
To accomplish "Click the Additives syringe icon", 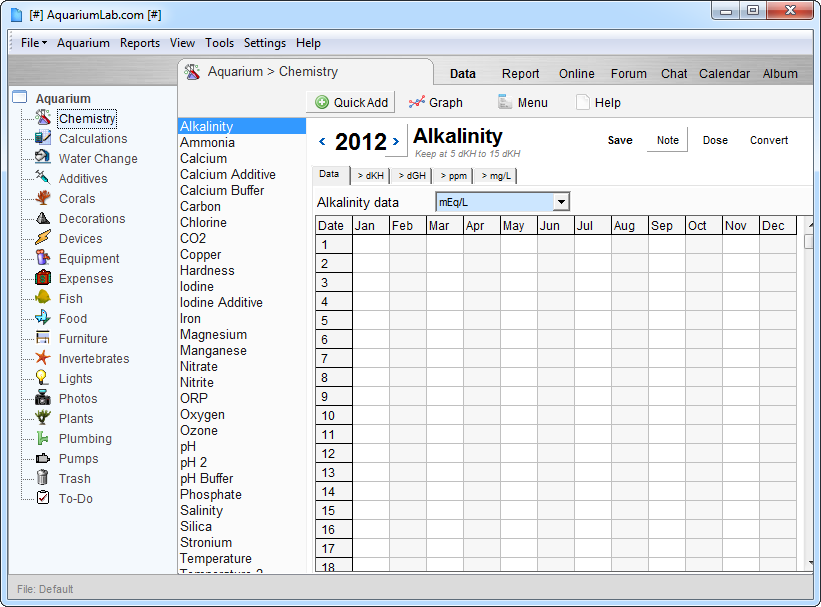I will click(x=43, y=178).
